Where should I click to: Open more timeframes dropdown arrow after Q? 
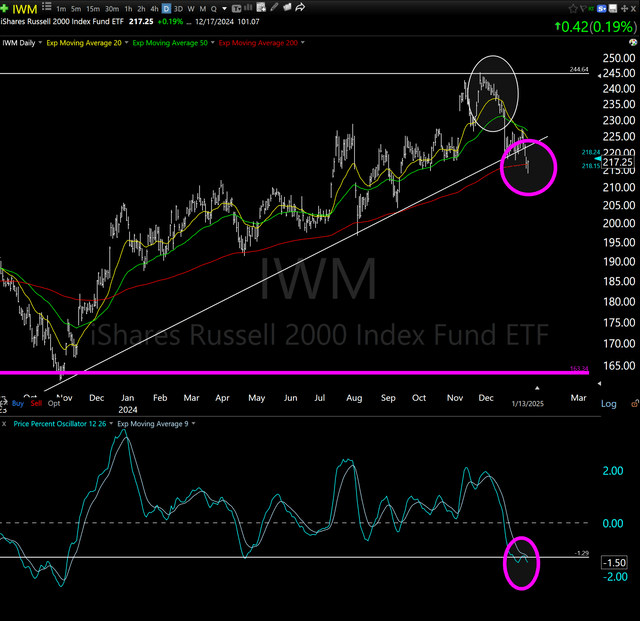coord(224,9)
